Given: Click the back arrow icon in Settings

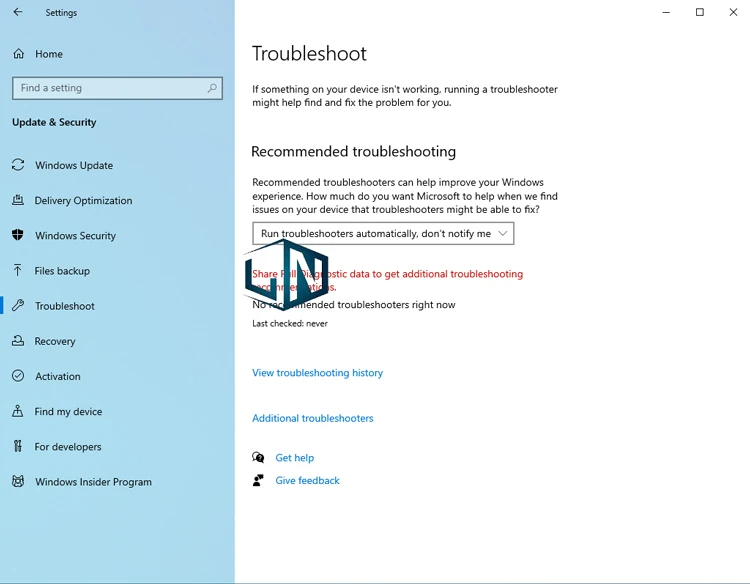Looking at the screenshot, I should click(18, 13).
